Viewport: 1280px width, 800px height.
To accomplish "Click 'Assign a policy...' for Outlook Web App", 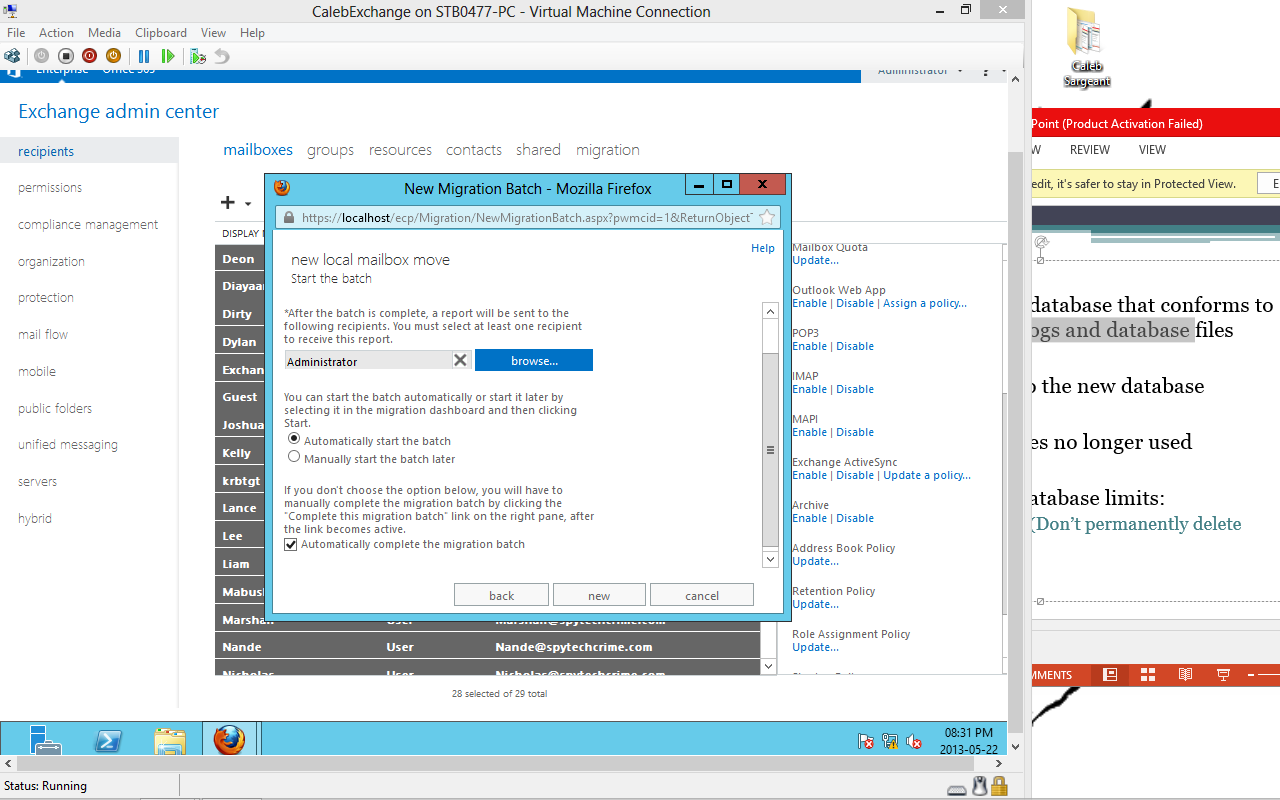I will click(x=924, y=303).
